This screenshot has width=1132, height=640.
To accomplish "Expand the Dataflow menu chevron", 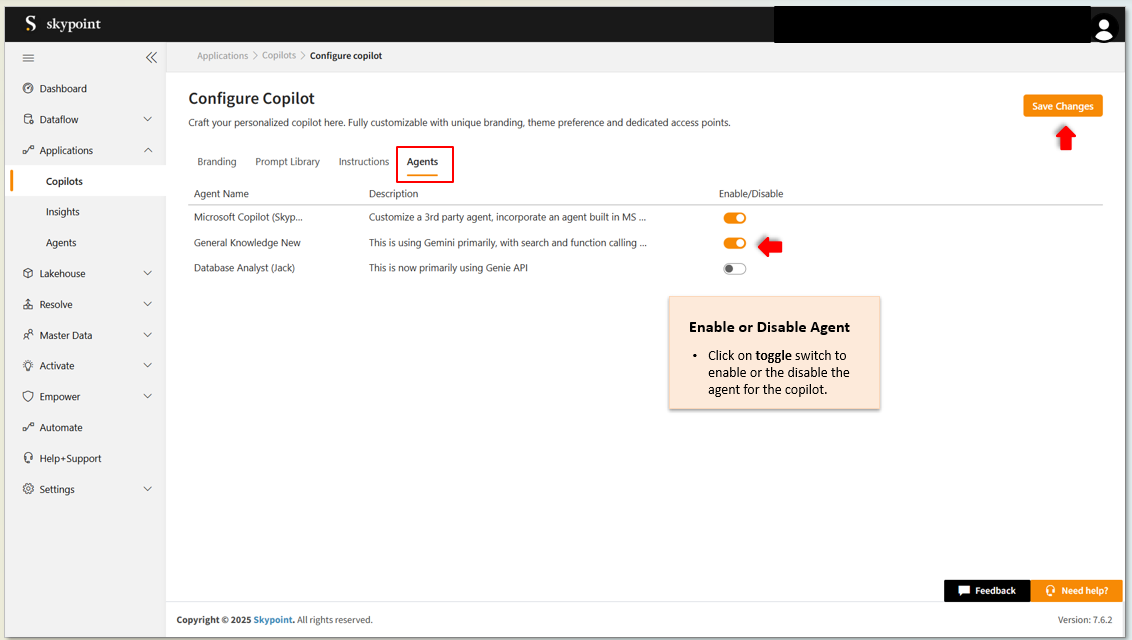I will pos(148,120).
